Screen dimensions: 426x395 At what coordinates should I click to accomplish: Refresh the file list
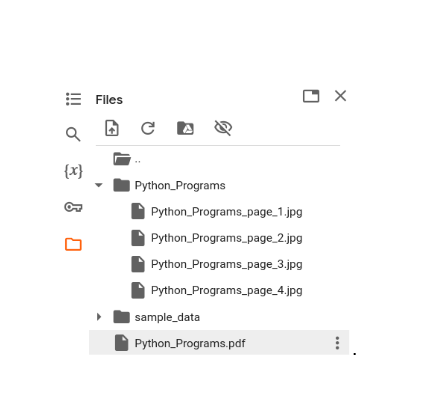[148, 128]
